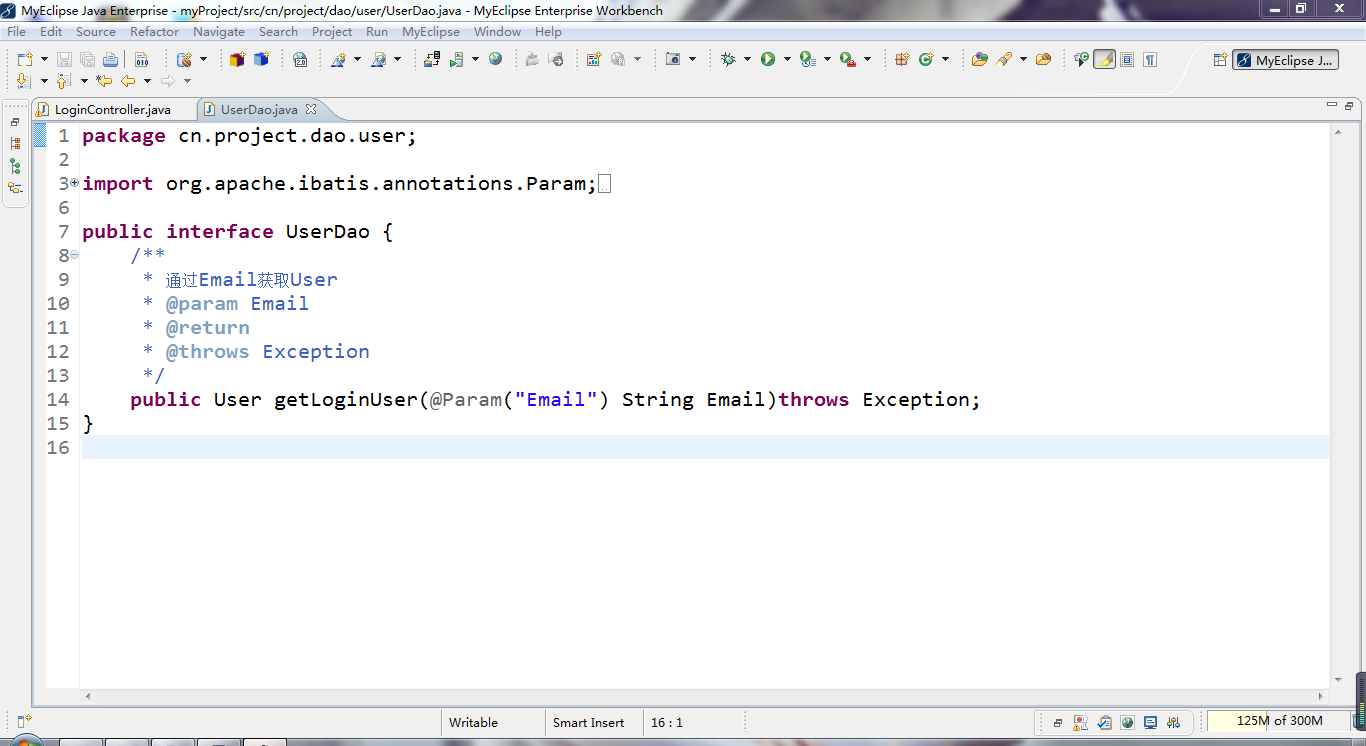Click the Last Edit Location icon
Image resolution: width=1366 pixels, height=746 pixels.
coord(104,81)
